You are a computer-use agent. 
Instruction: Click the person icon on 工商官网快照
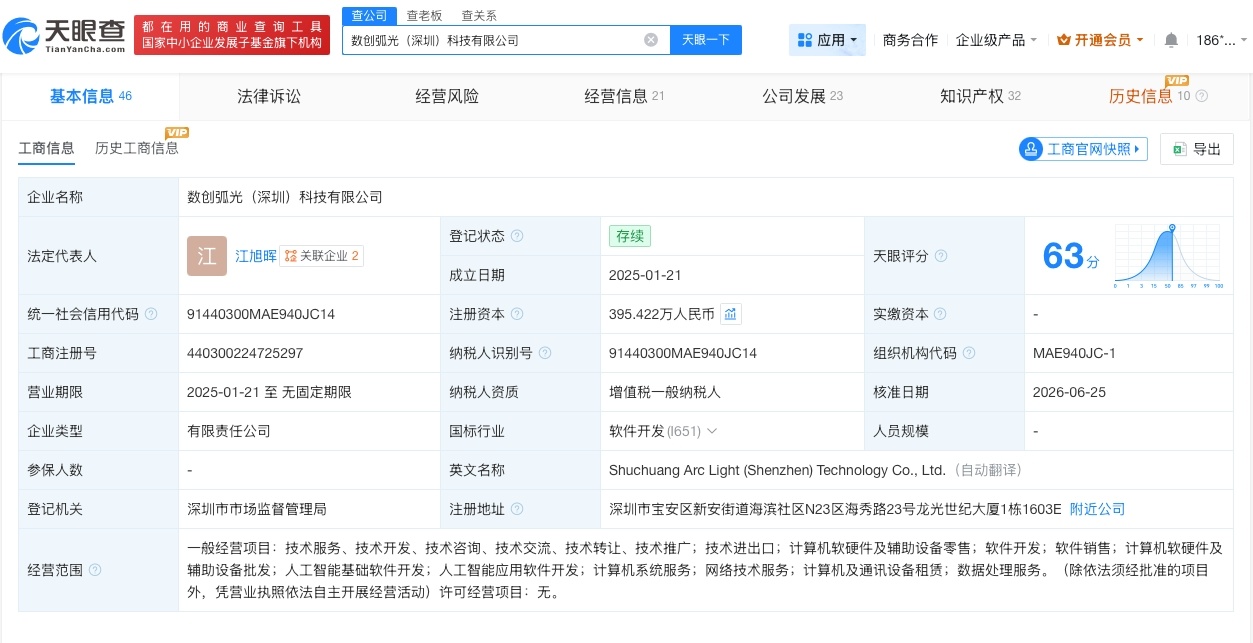point(1031,149)
